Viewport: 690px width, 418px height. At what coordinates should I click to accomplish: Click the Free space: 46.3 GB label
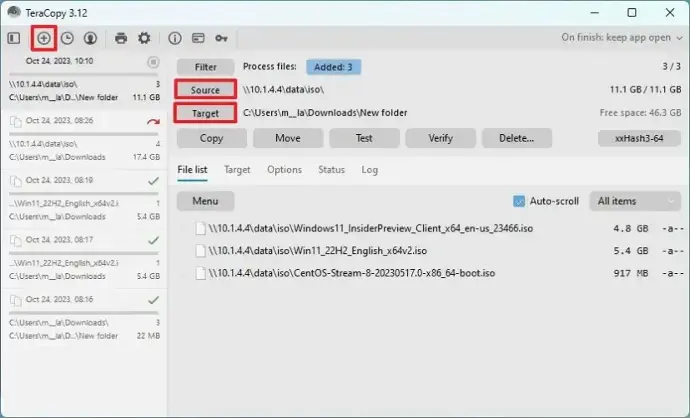640,113
